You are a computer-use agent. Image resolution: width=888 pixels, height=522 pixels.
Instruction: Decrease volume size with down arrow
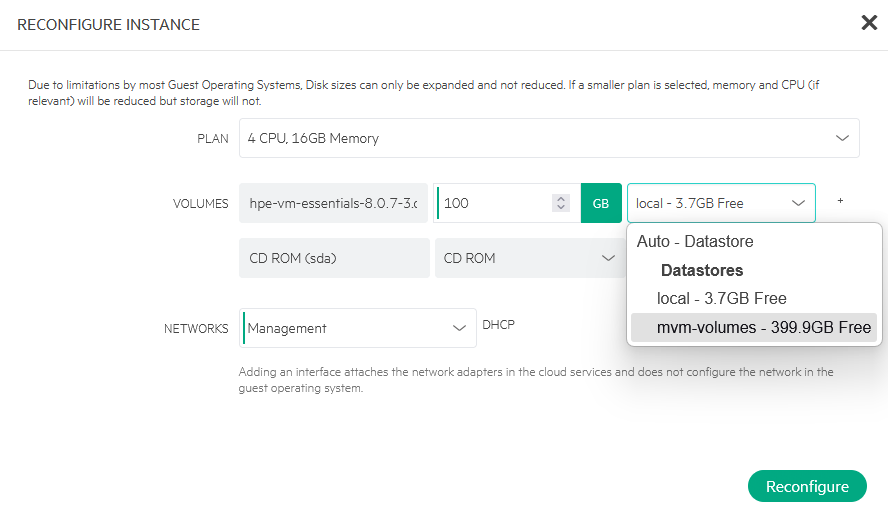click(x=560, y=208)
